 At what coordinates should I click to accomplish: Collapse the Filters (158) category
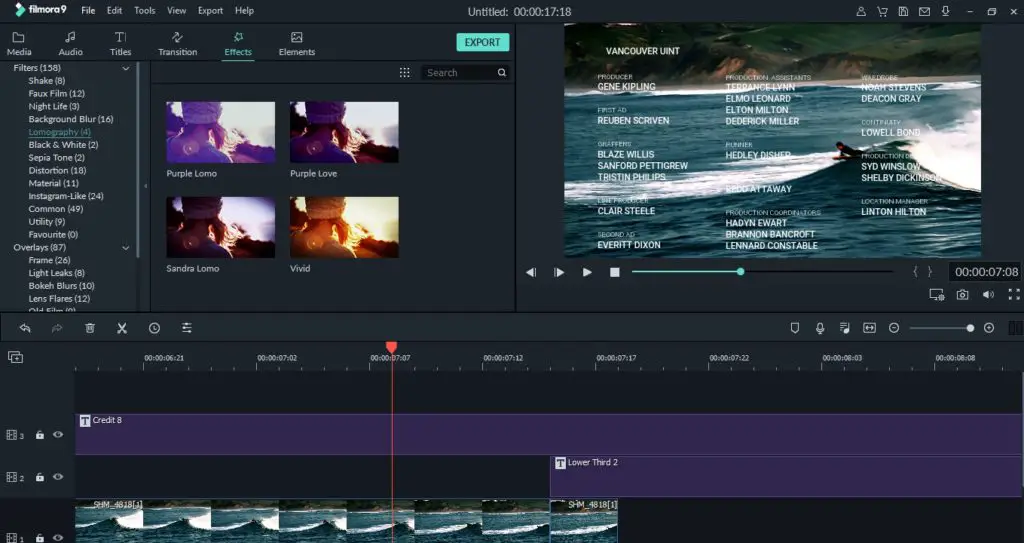tap(126, 68)
